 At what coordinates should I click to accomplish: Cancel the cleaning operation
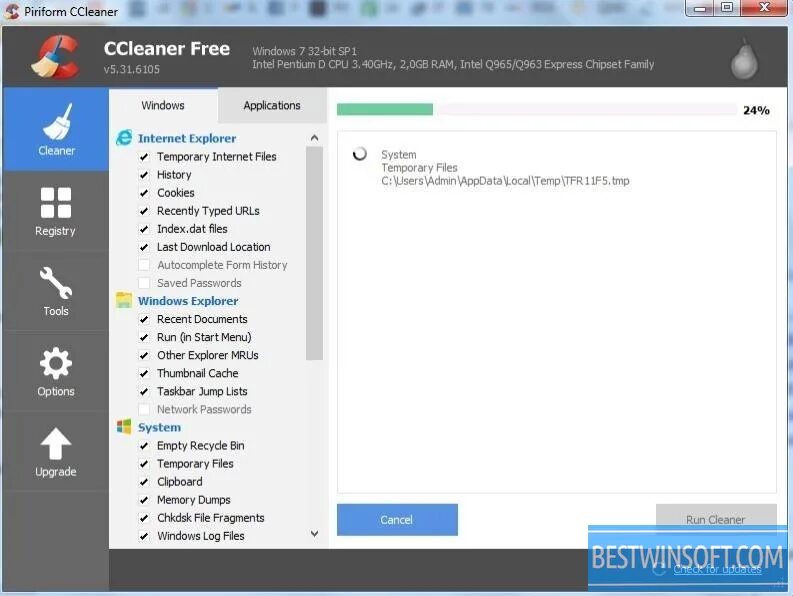click(397, 520)
